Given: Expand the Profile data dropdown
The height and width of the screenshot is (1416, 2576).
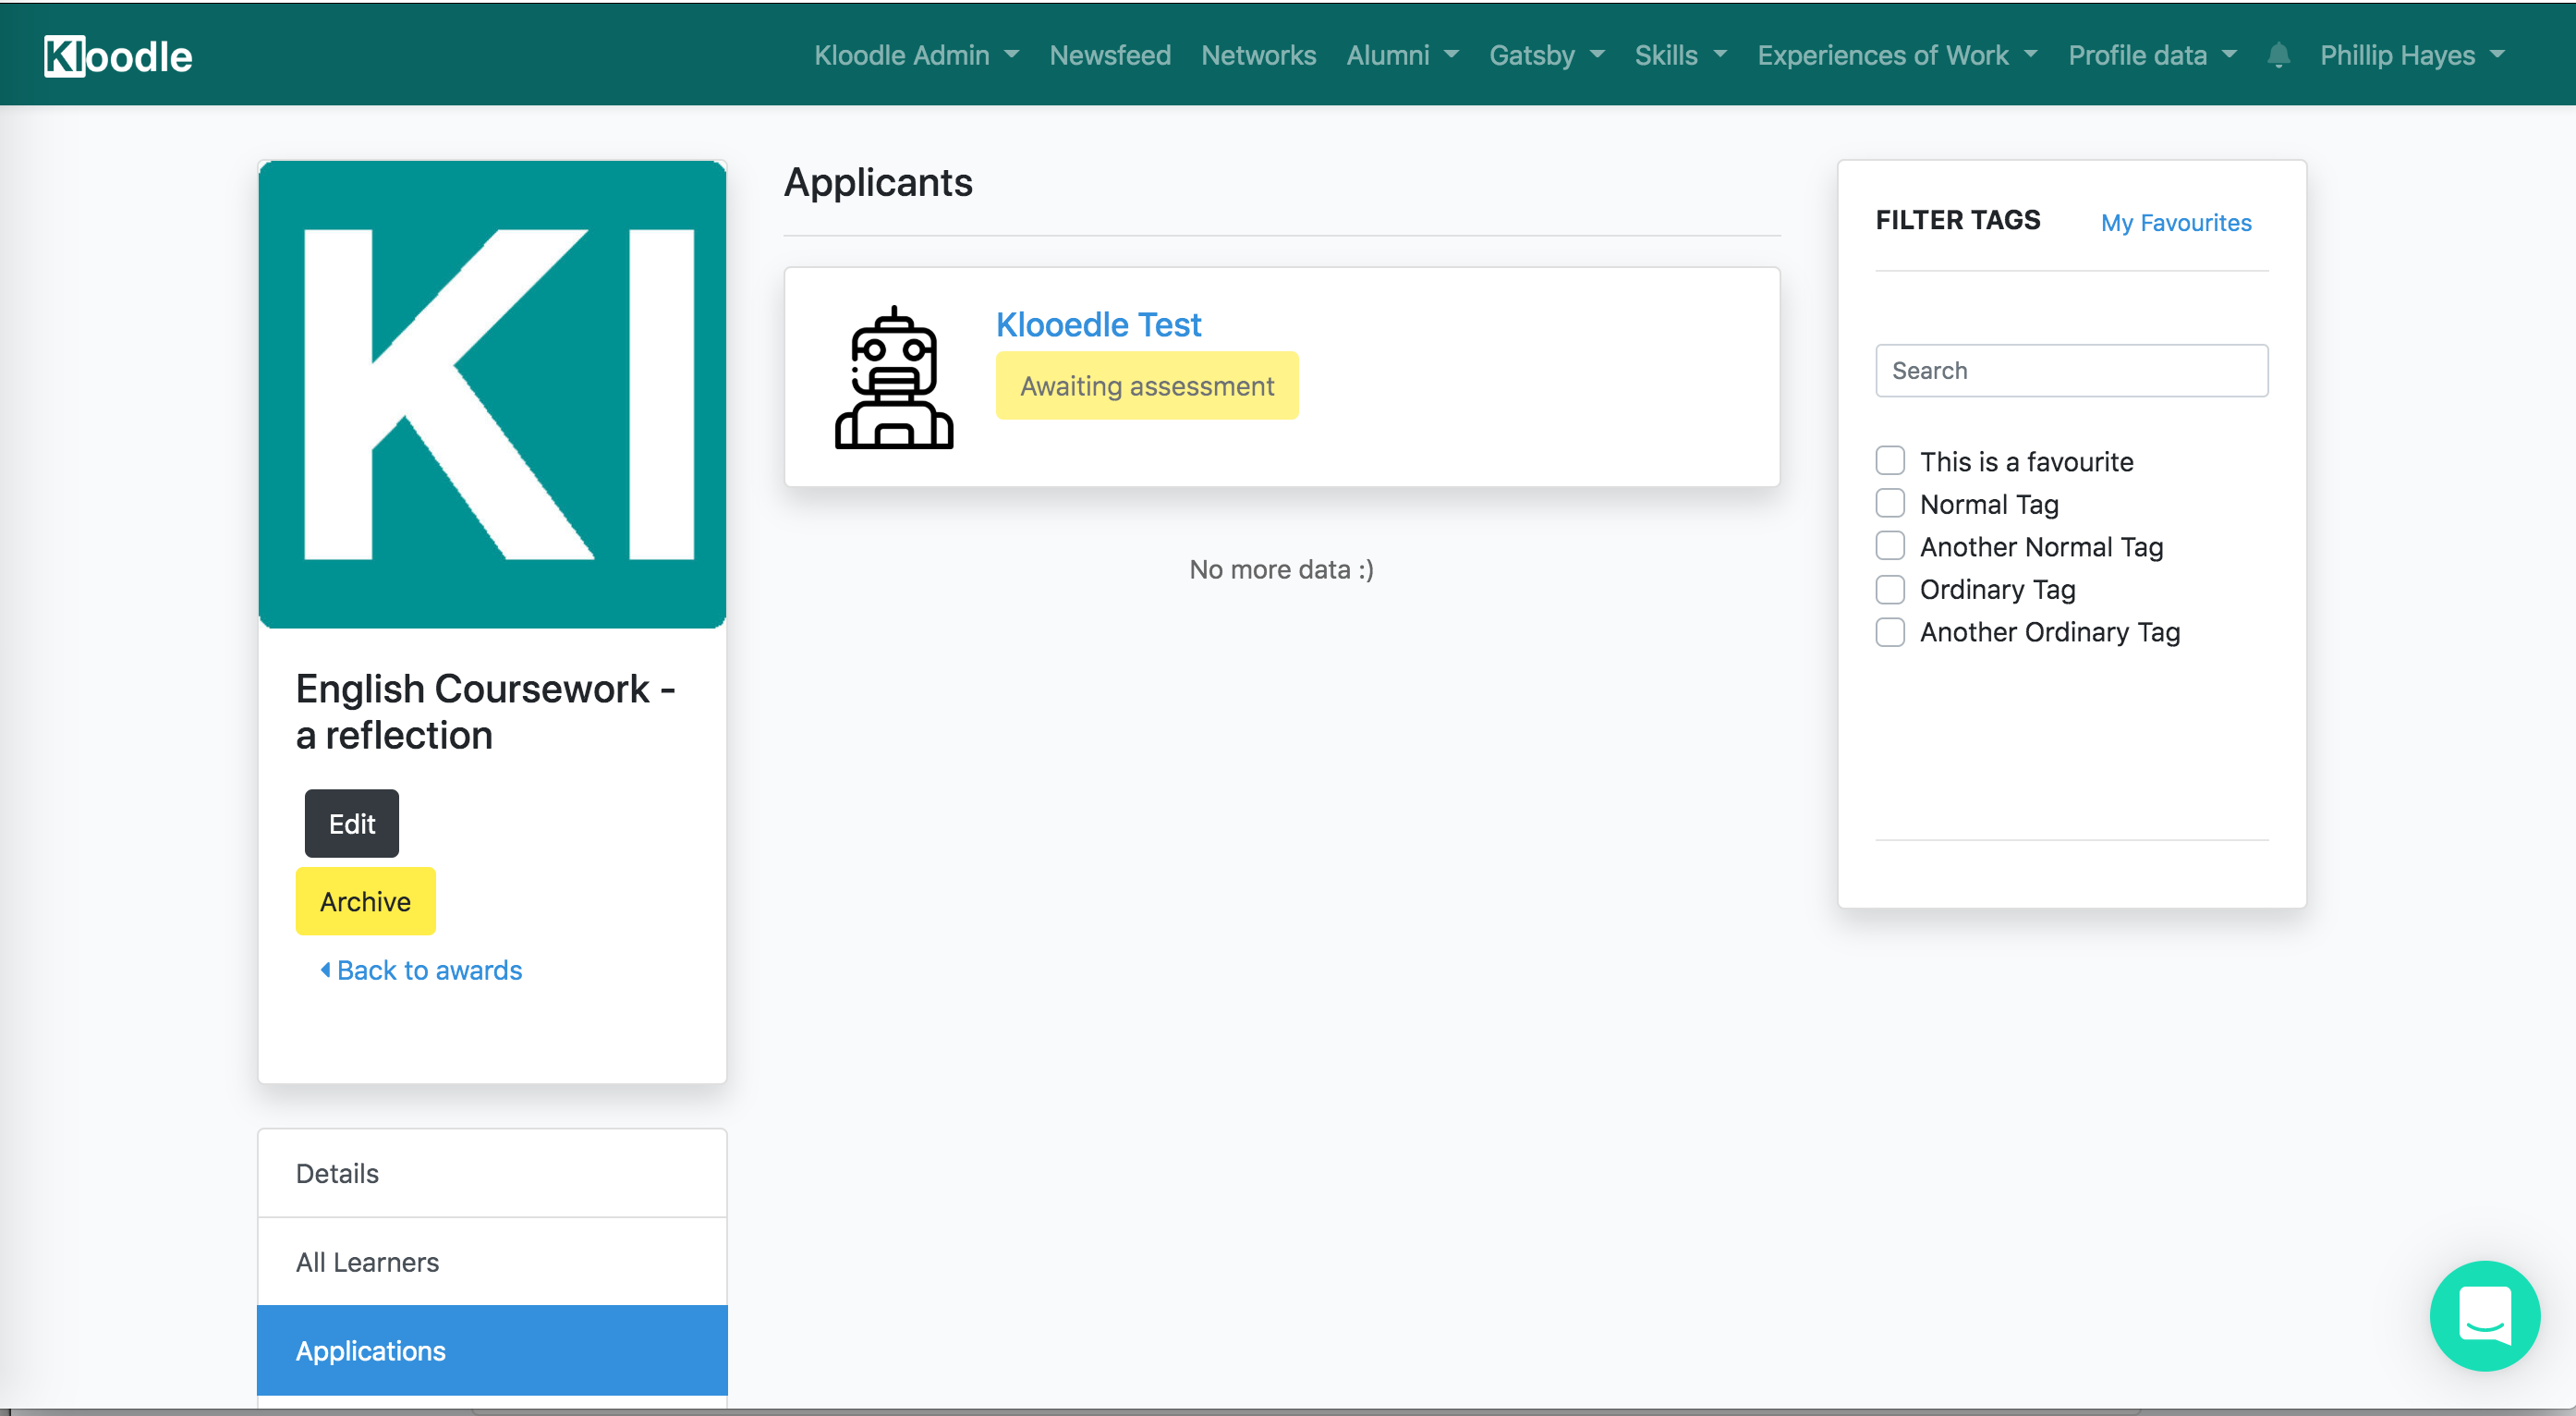Looking at the screenshot, I should pyautogui.click(x=2152, y=55).
